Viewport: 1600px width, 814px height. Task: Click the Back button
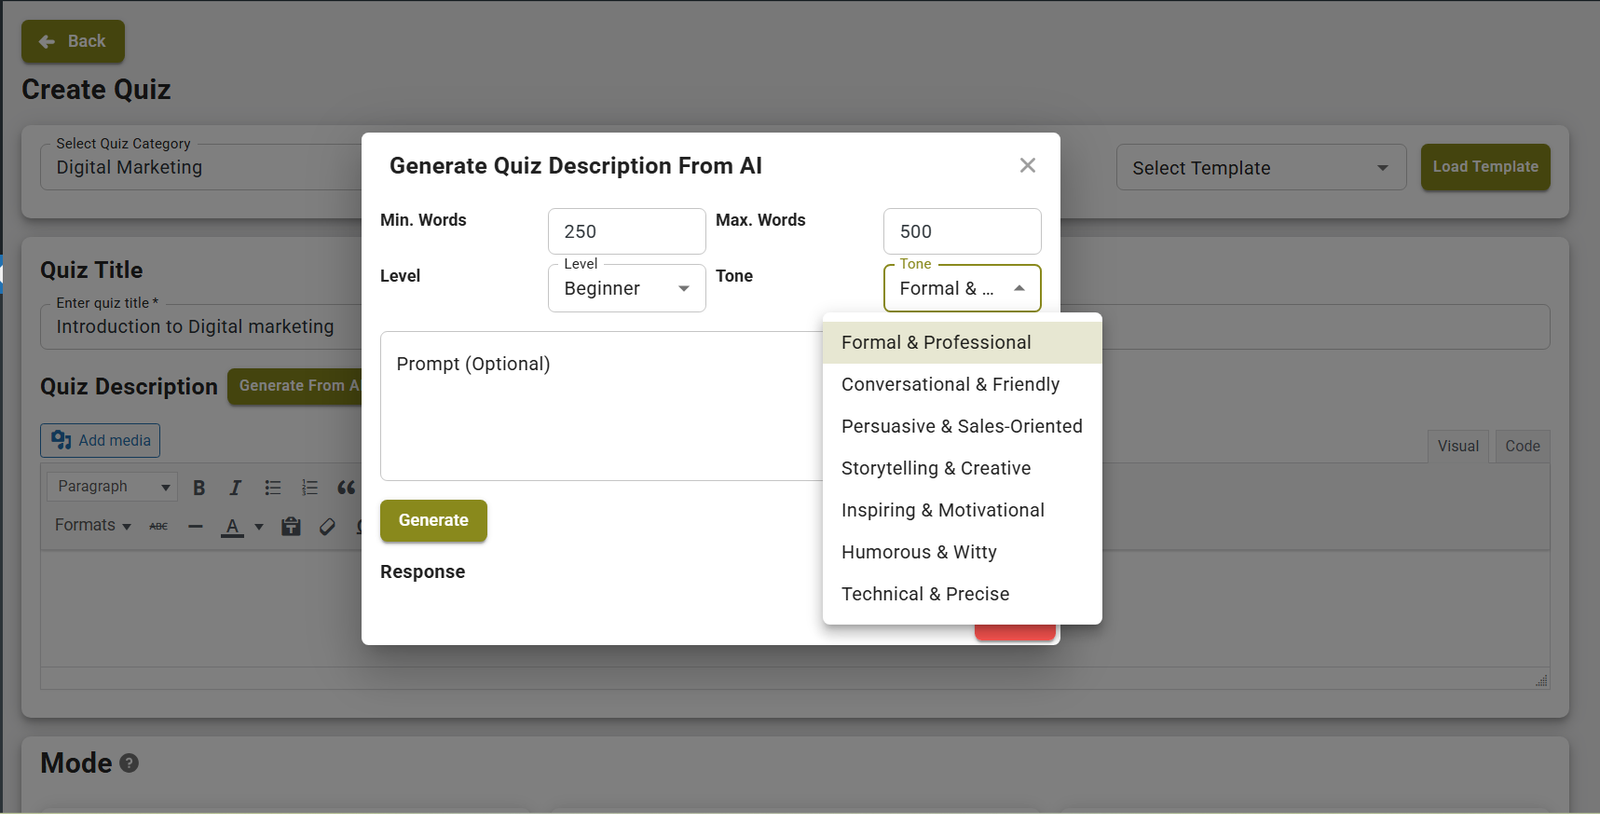pyautogui.click(x=73, y=42)
